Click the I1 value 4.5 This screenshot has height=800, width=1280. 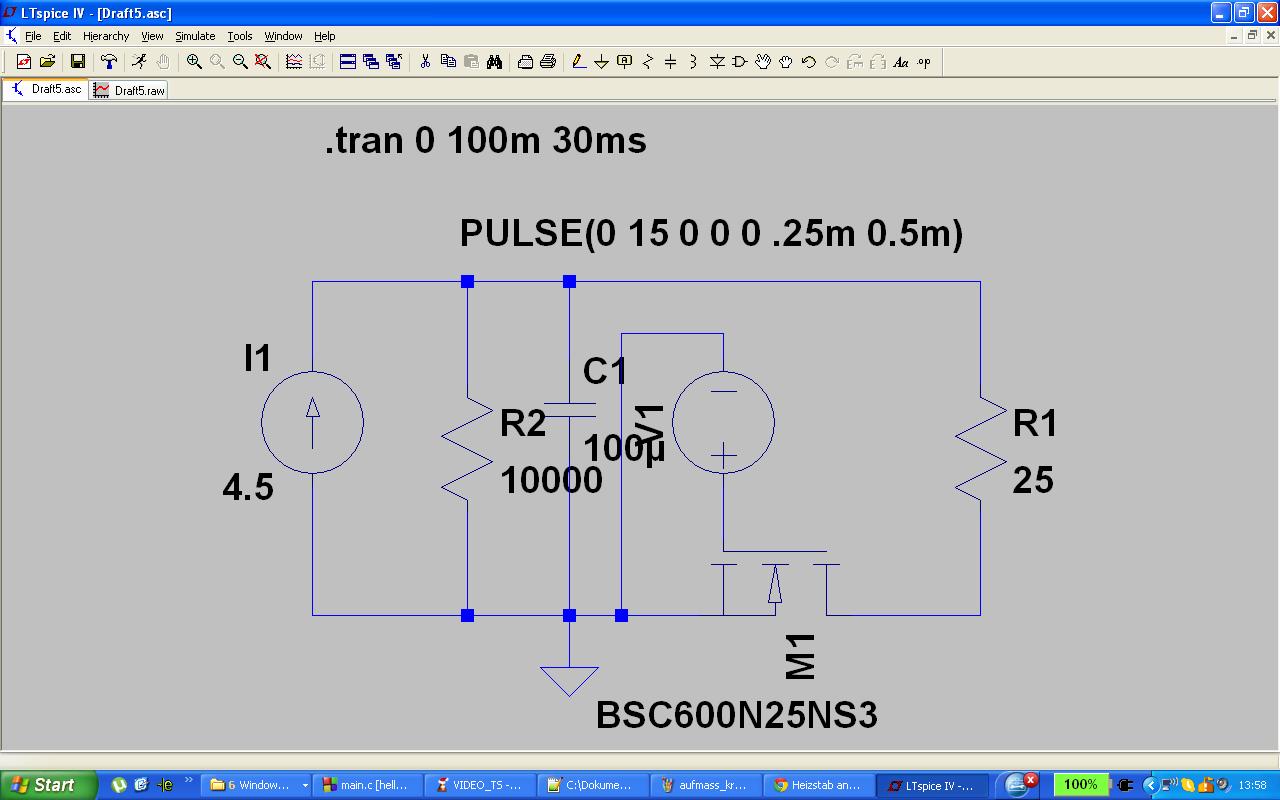(248, 488)
